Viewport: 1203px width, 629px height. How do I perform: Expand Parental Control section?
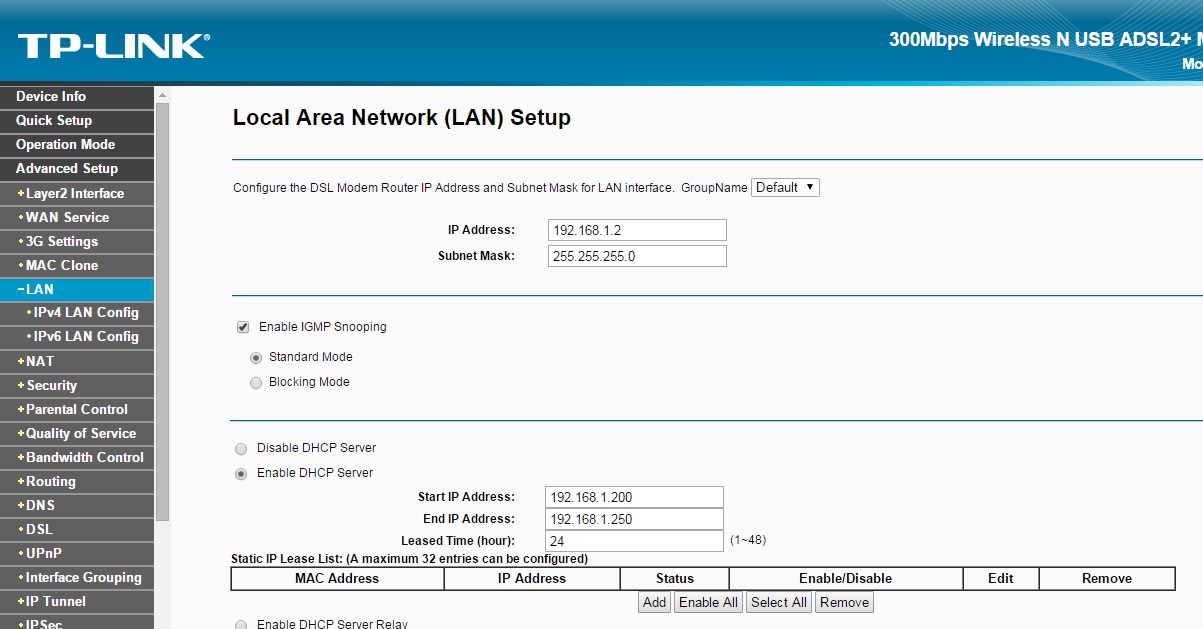(77, 410)
